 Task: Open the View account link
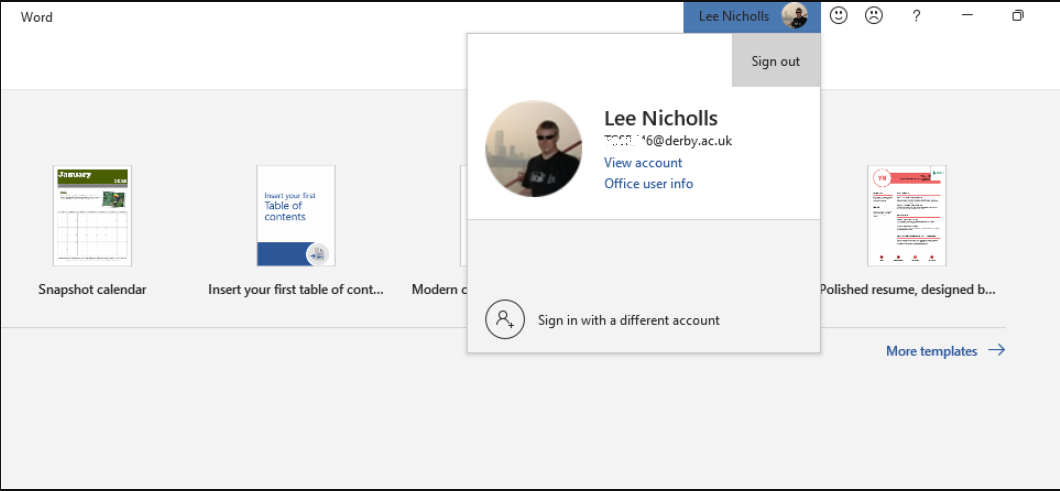point(643,162)
